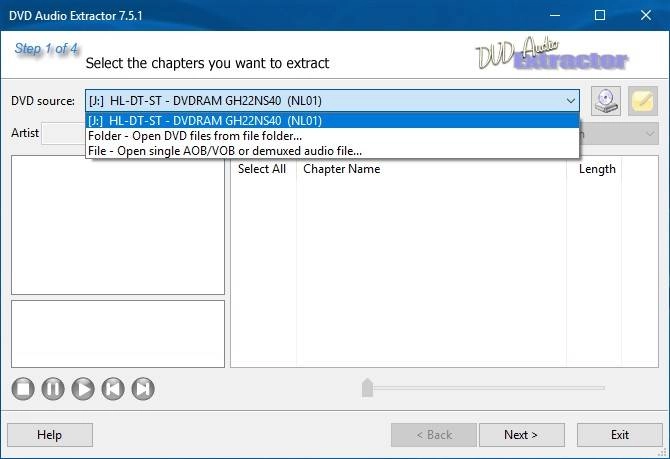The height and width of the screenshot is (459, 670).
Task: Click the refresh DVD drive disc icon
Action: pos(606,101)
